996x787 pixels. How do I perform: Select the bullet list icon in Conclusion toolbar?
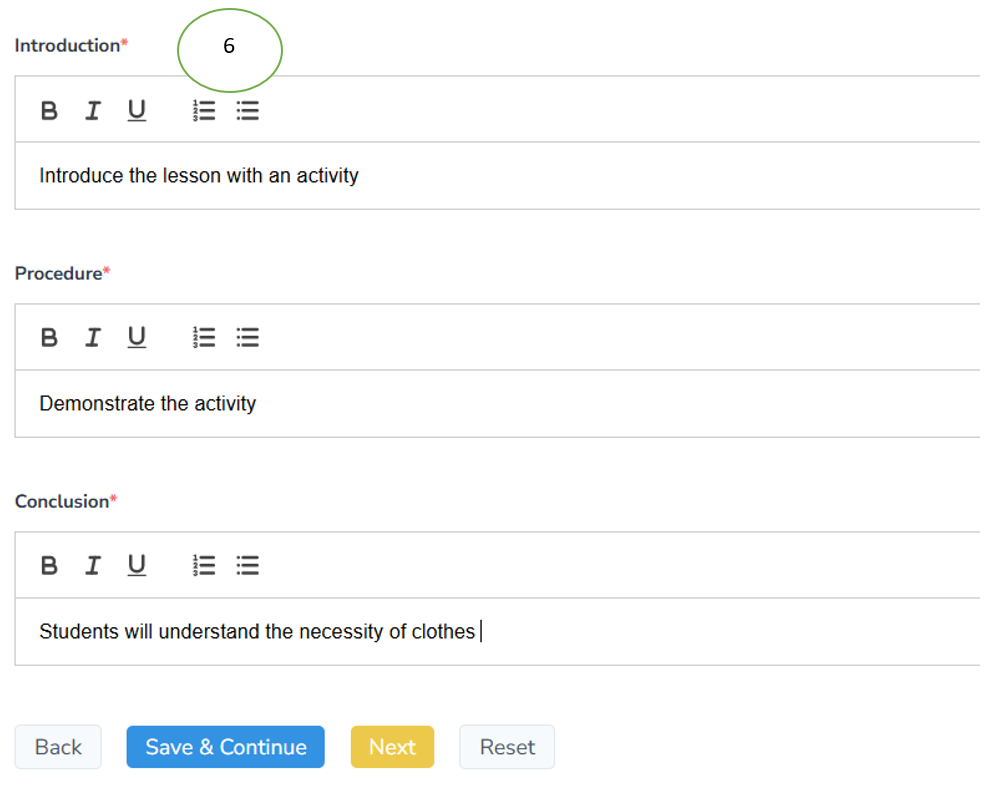(x=247, y=565)
